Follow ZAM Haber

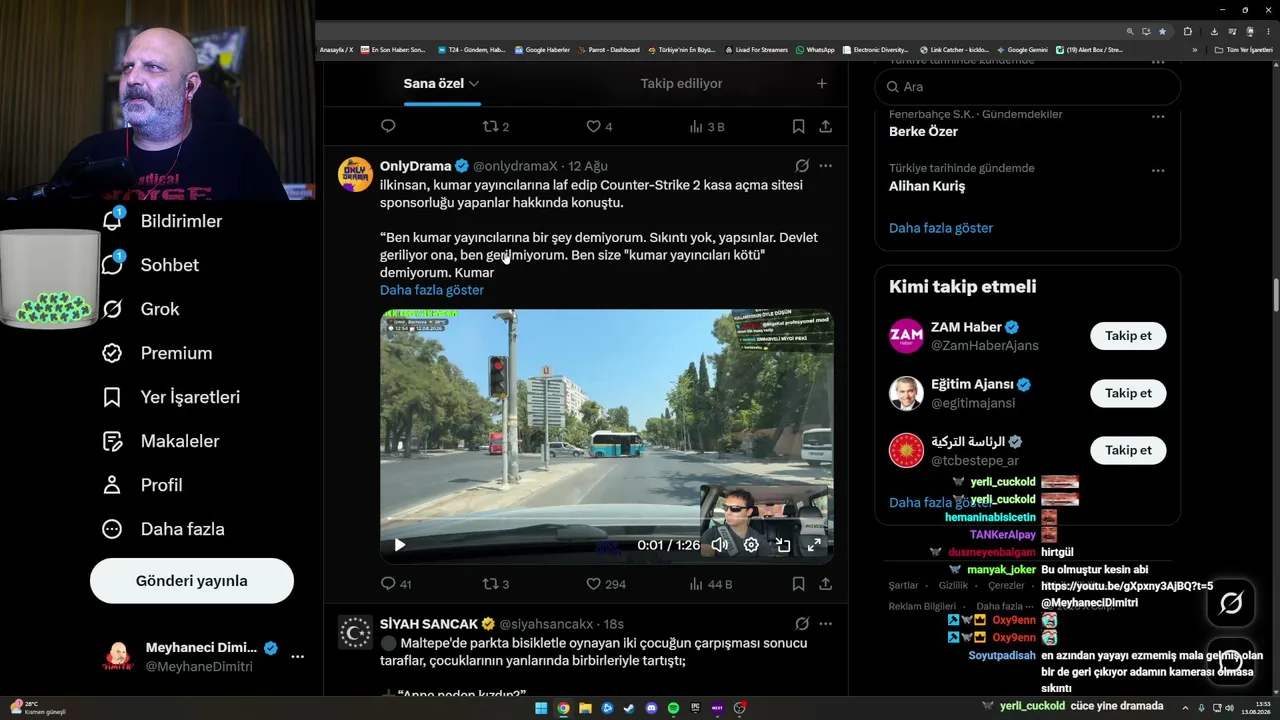click(x=1128, y=336)
